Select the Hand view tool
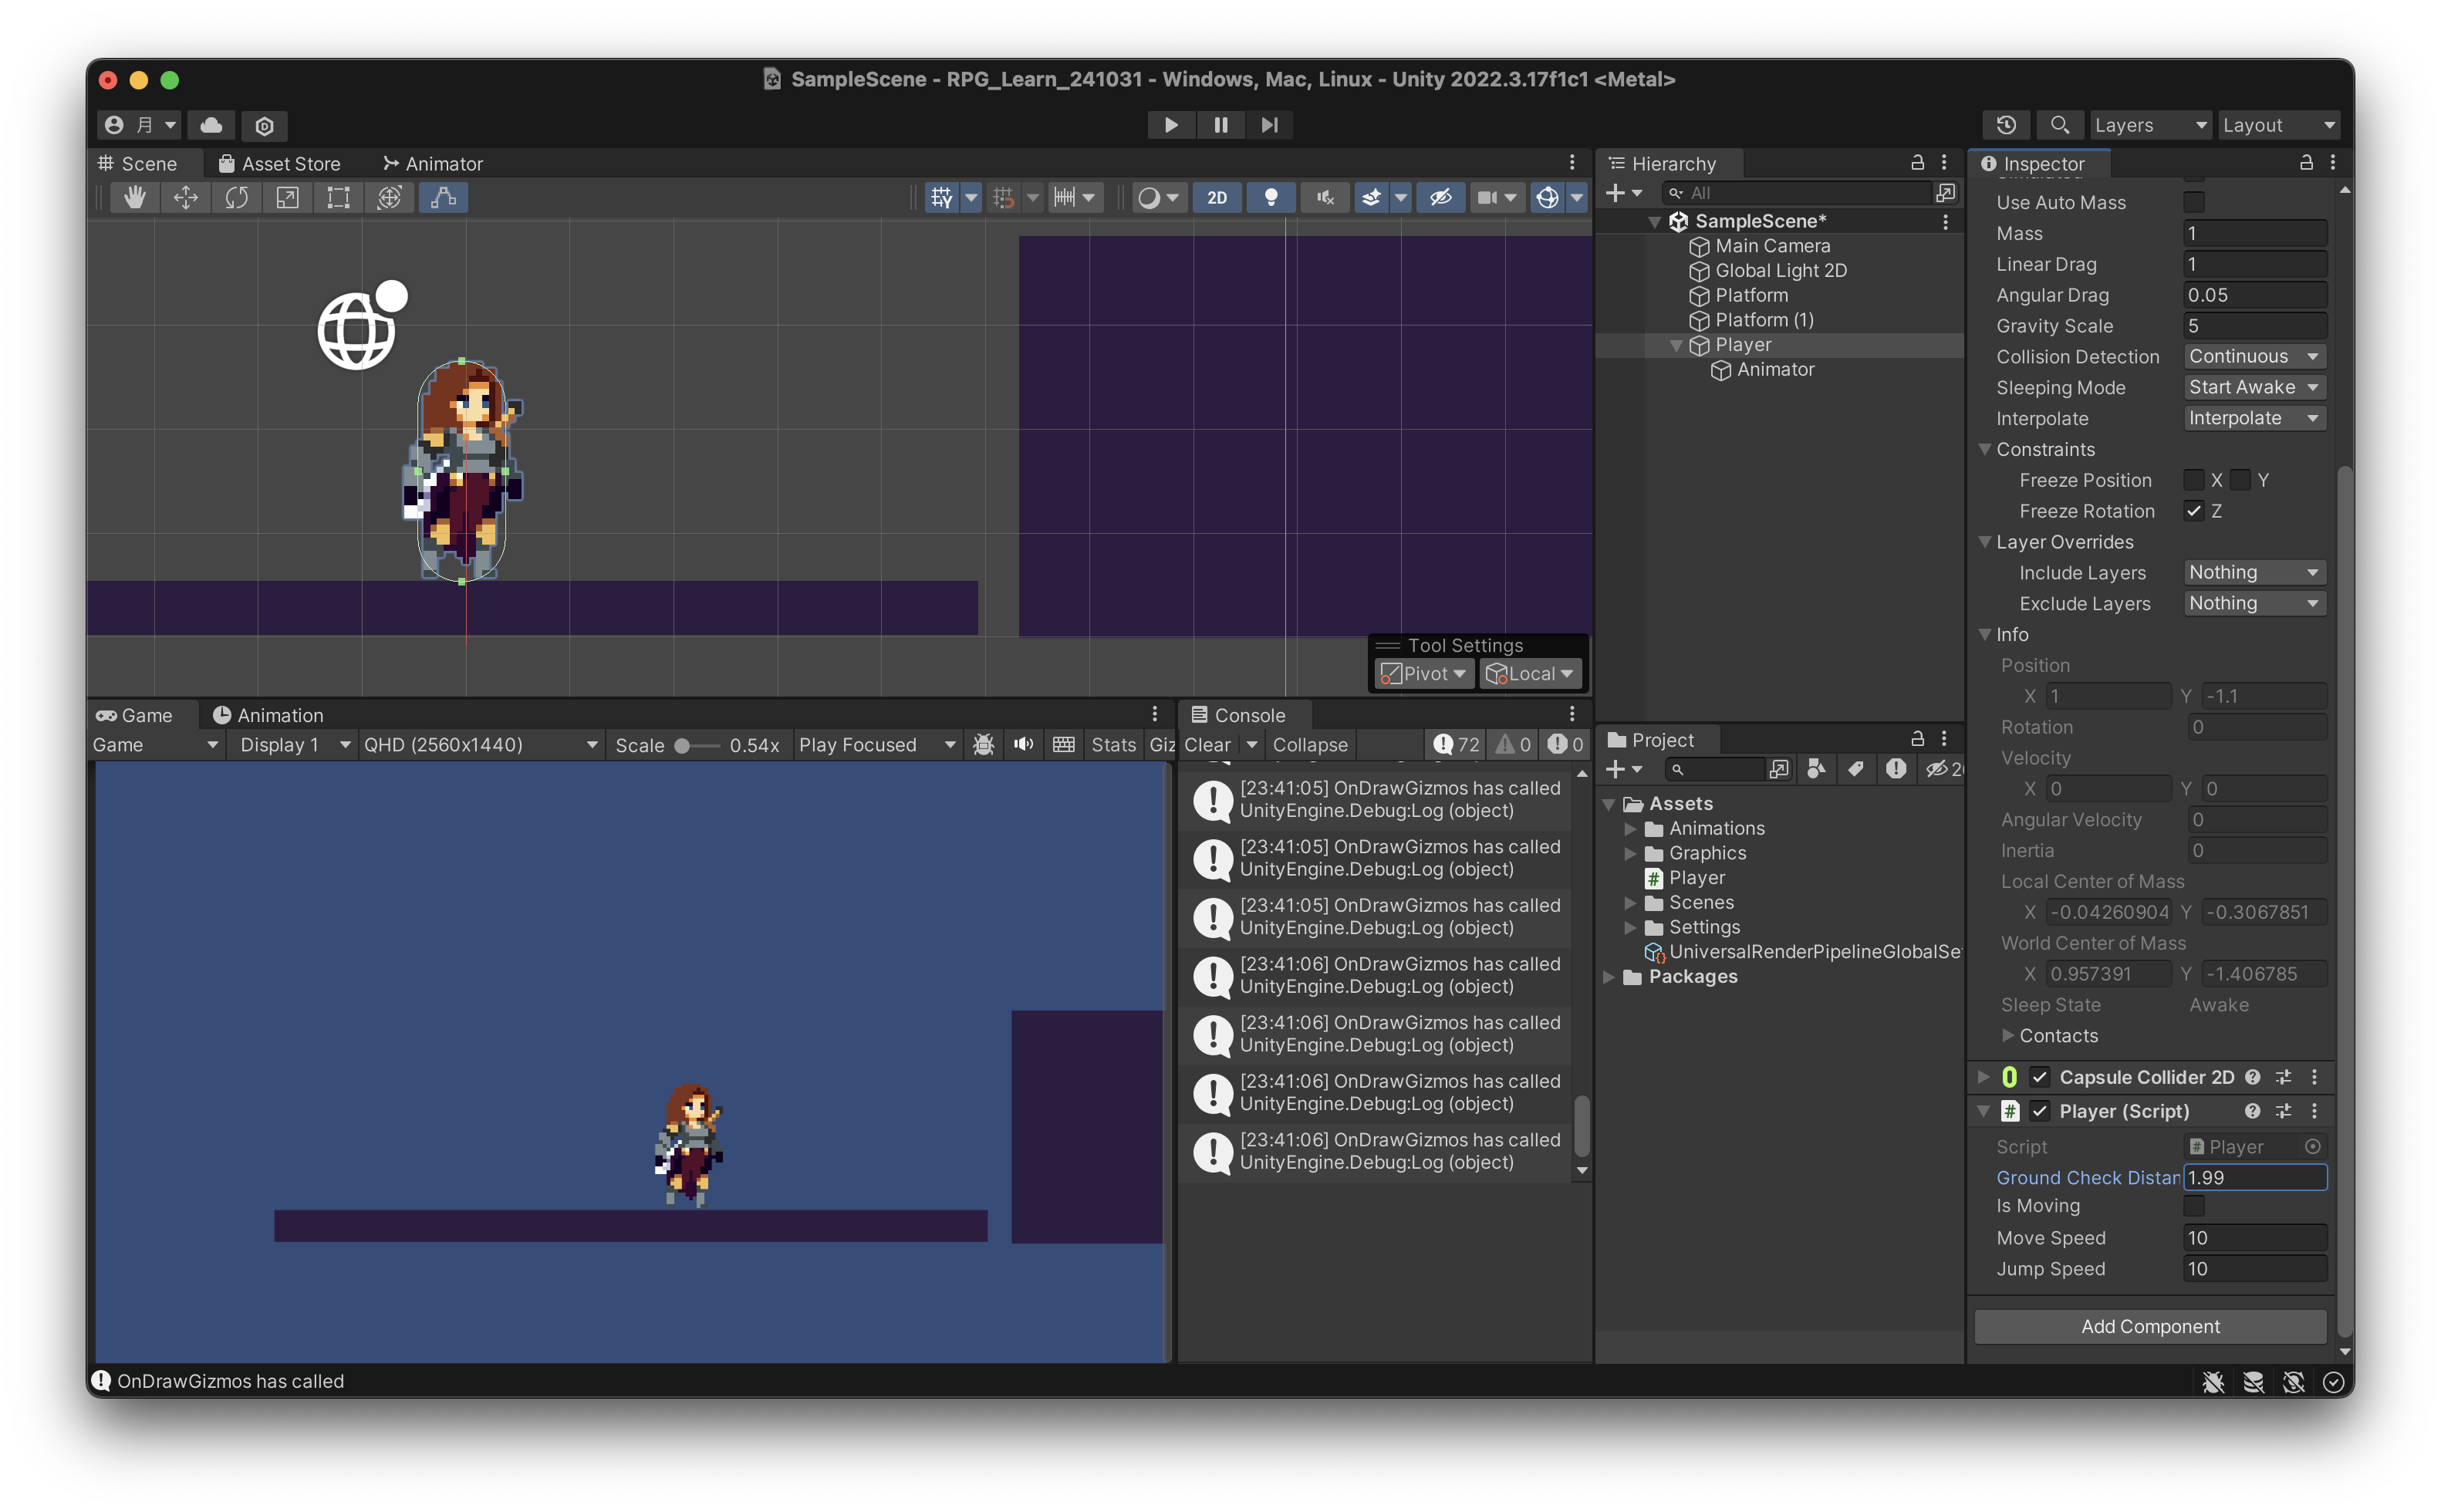The height and width of the screenshot is (1512, 2441). 134,198
